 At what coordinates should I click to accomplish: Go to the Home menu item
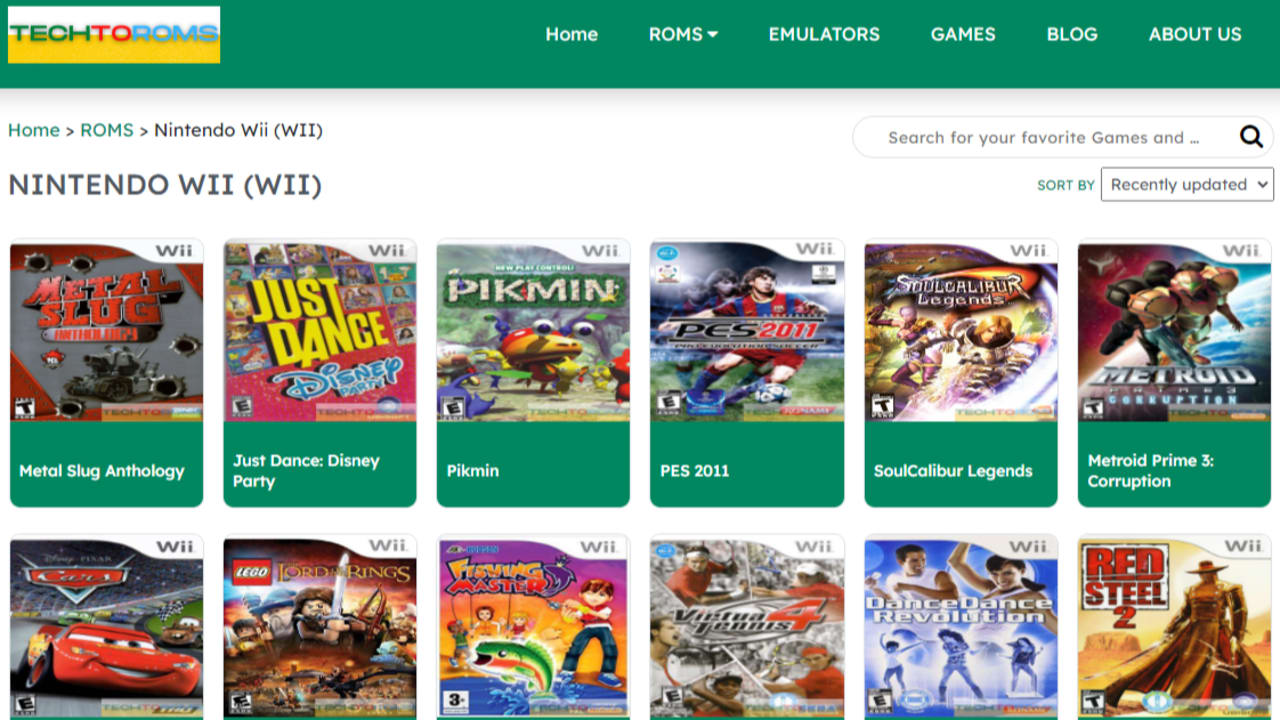pyautogui.click(x=571, y=34)
